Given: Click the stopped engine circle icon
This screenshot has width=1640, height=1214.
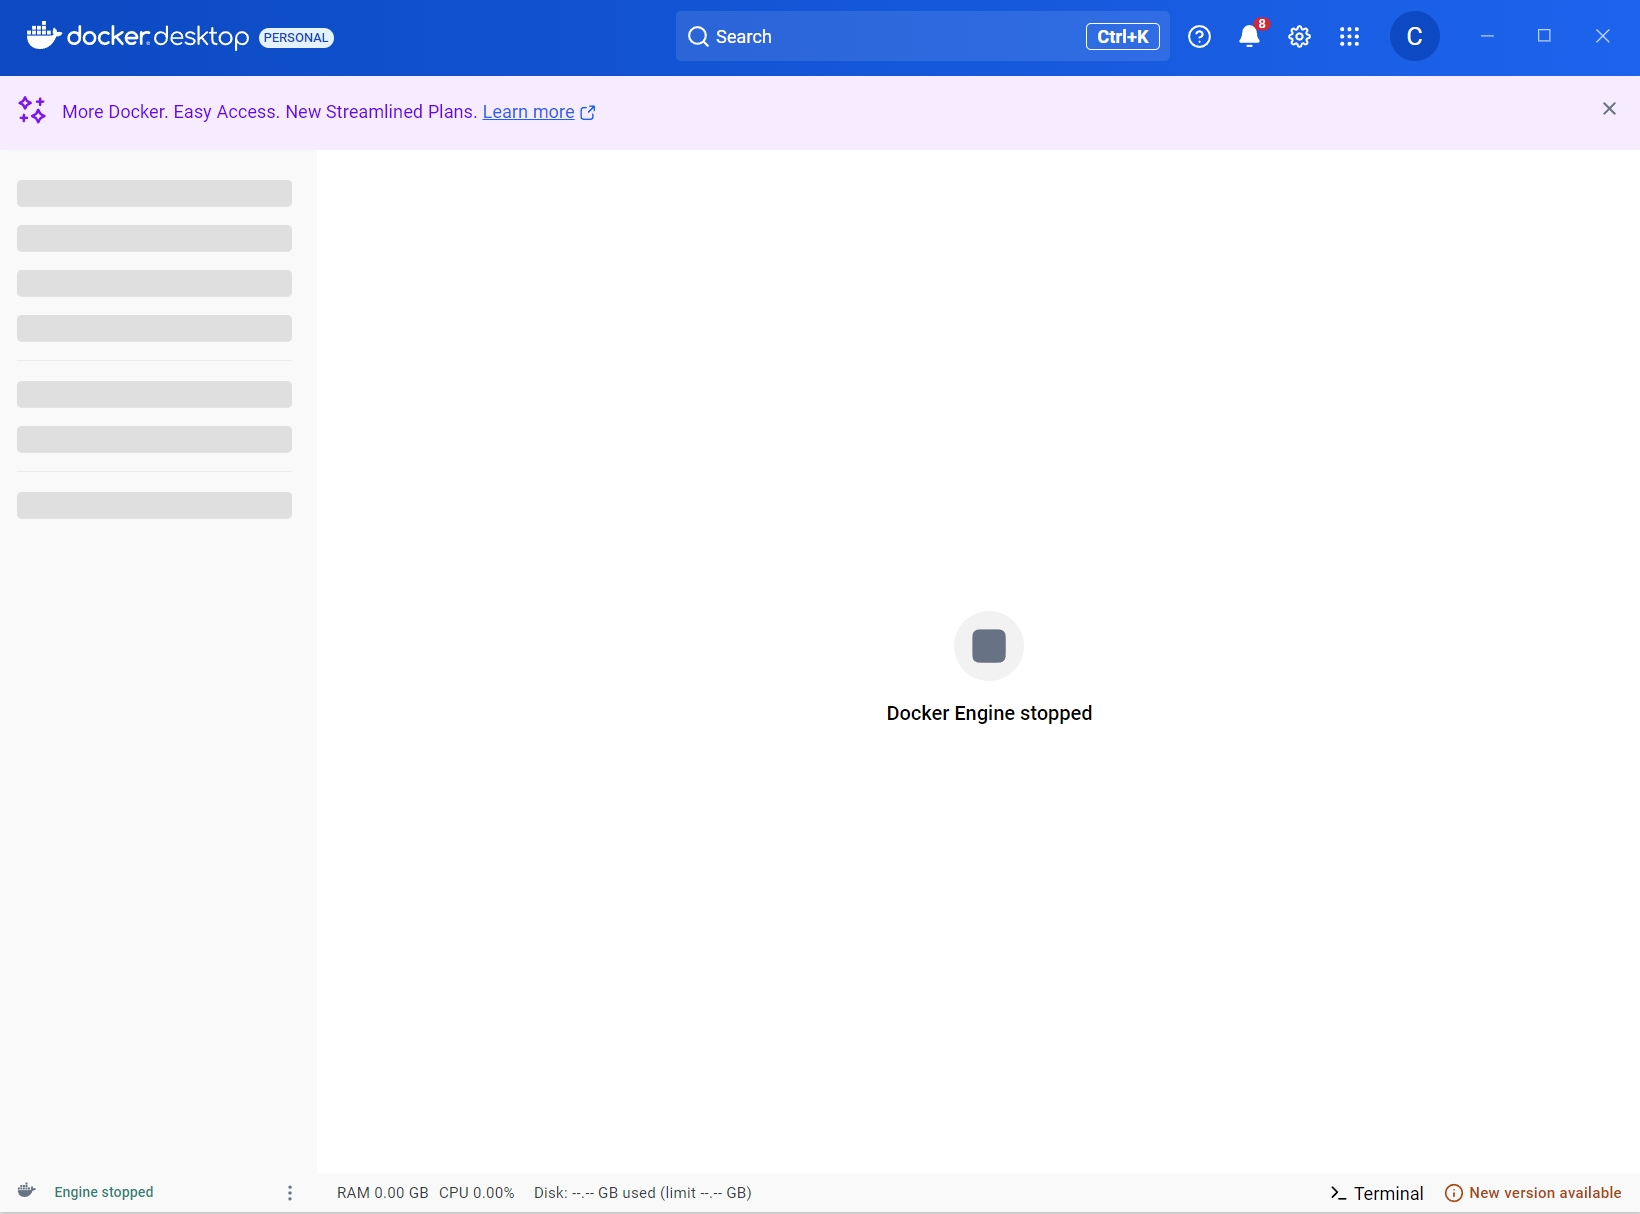Looking at the screenshot, I should tap(988, 645).
